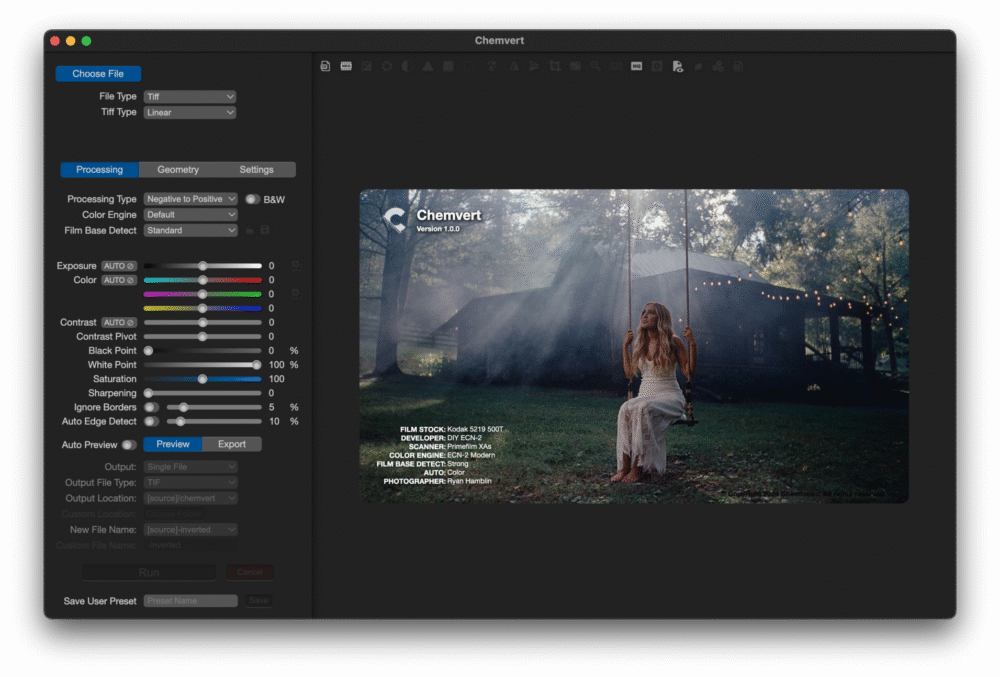Click the Exposure slider handle
Image resolution: width=1000 pixels, height=677 pixels.
click(203, 266)
